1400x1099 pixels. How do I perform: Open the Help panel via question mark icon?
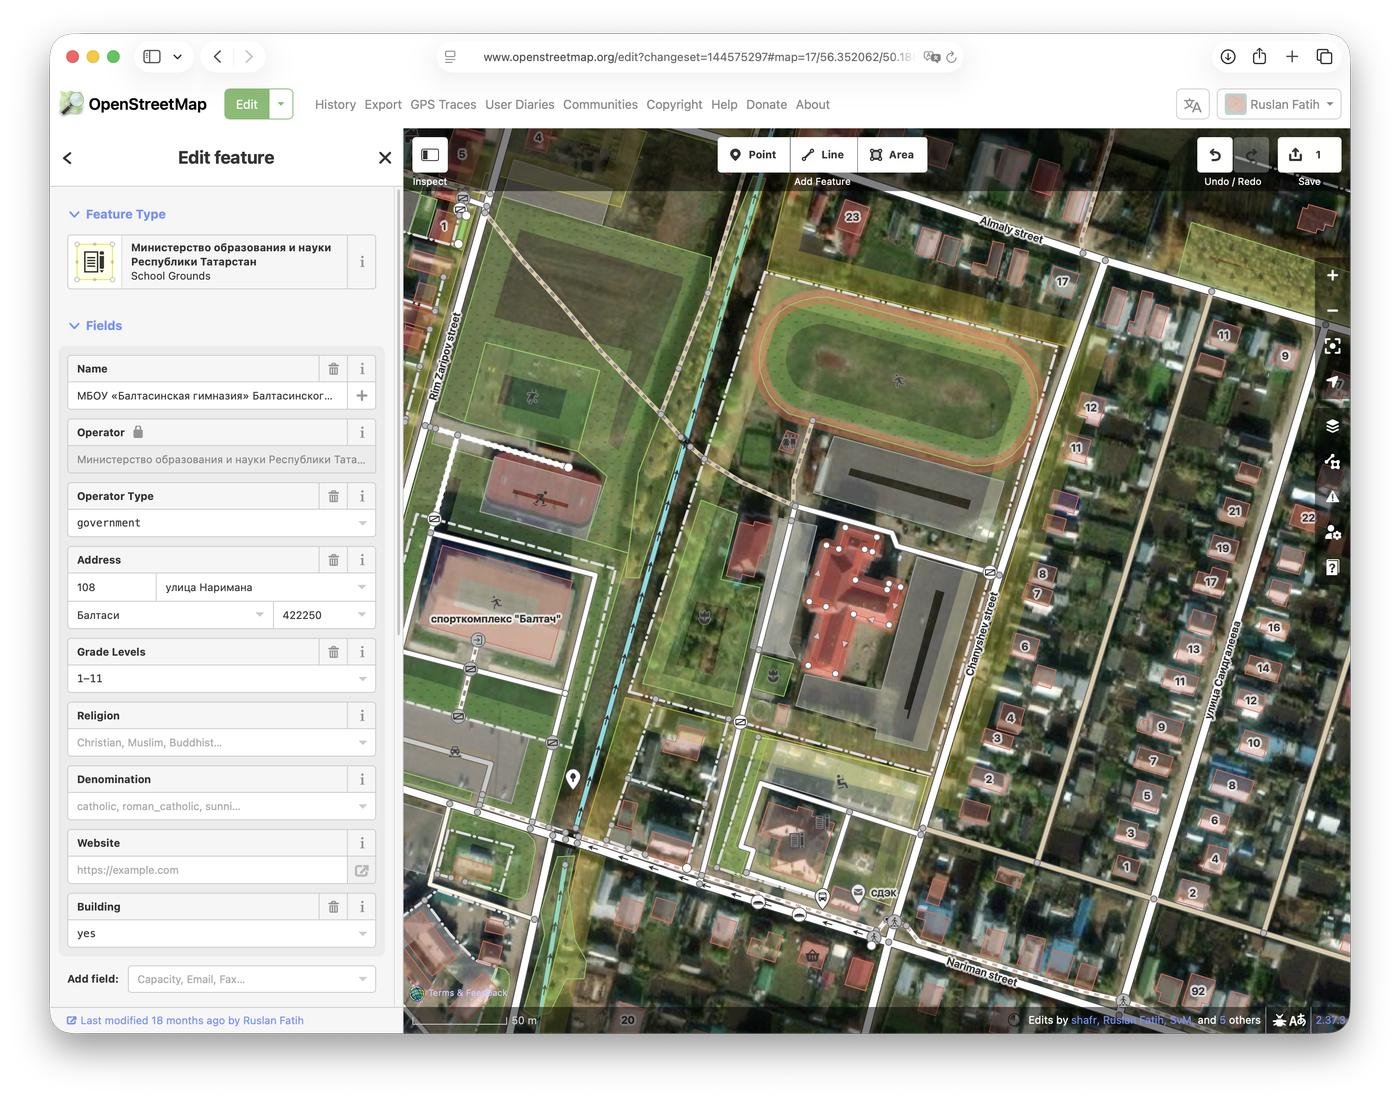pyautogui.click(x=1332, y=567)
